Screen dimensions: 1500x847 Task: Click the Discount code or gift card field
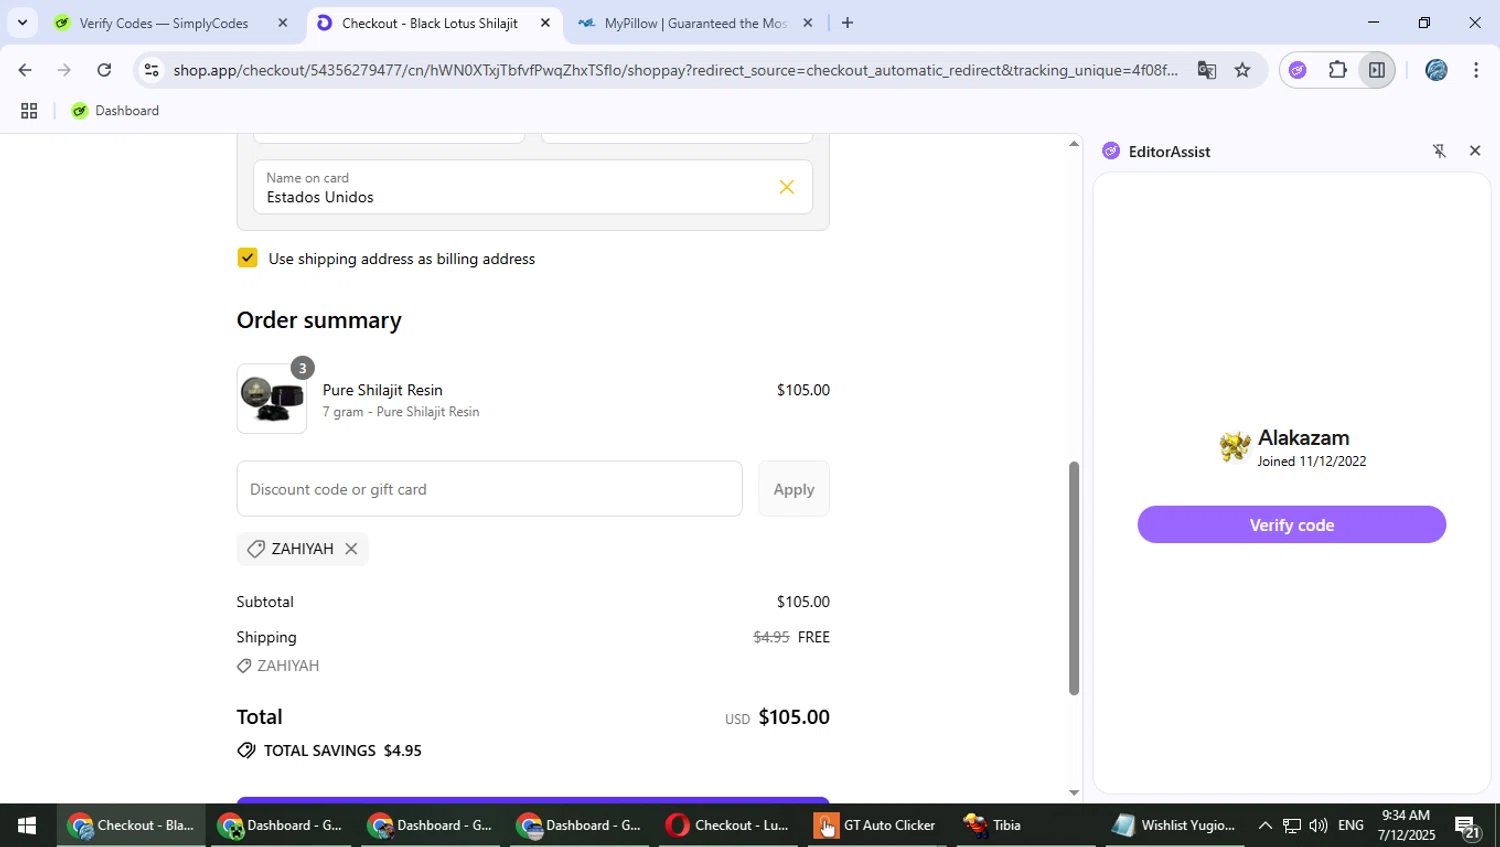489,489
